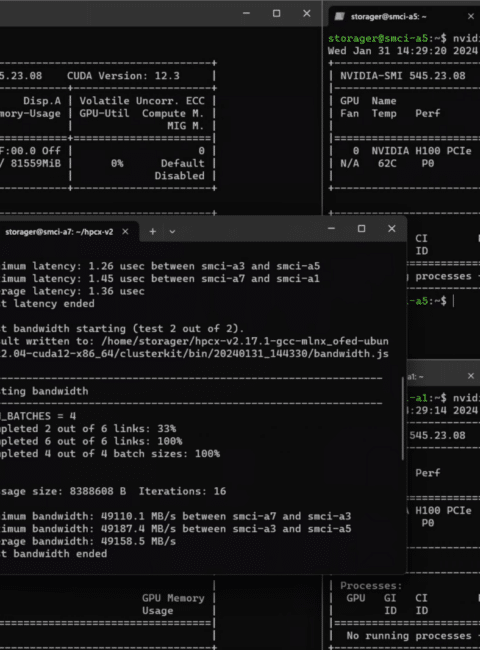Click the smci-a5 shell prompt cursor line
The image size is (480, 650).
click(431, 301)
